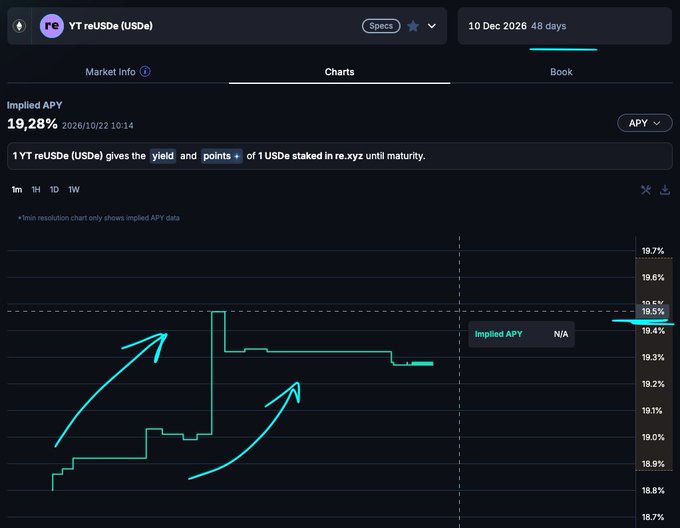Click the YT reUSDe (USDe) market name
Image resolution: width=680 pixels, height=528 pixels.
pos(111,26)
